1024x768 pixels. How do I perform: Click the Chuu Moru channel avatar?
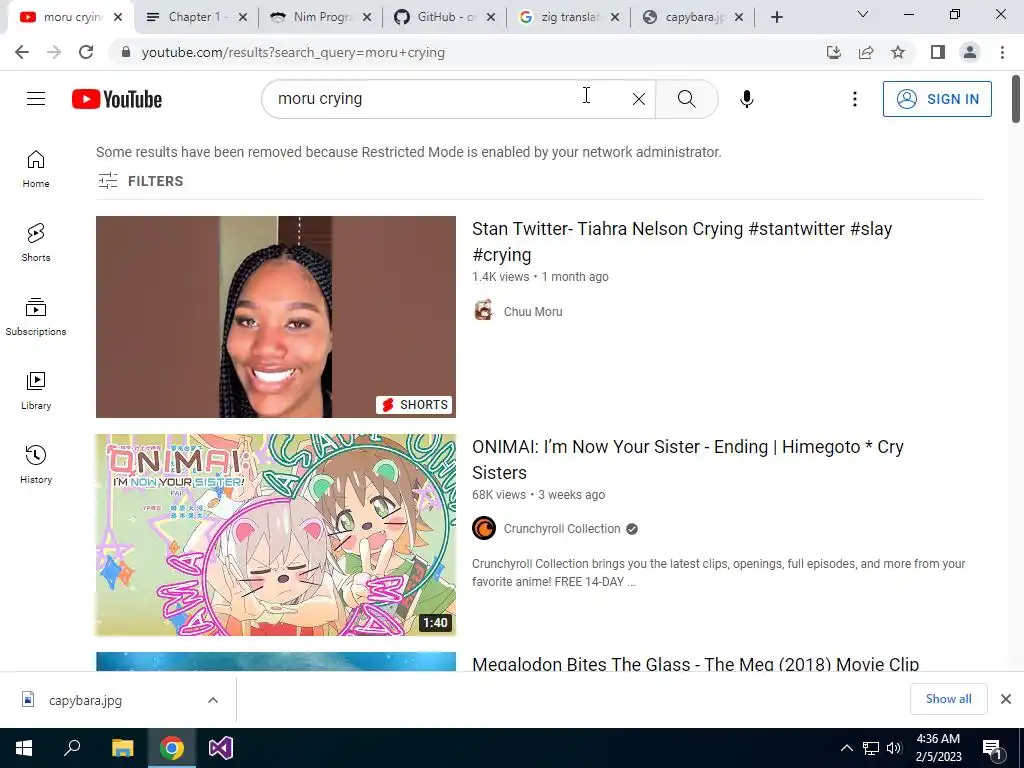[x=483, y=311]
